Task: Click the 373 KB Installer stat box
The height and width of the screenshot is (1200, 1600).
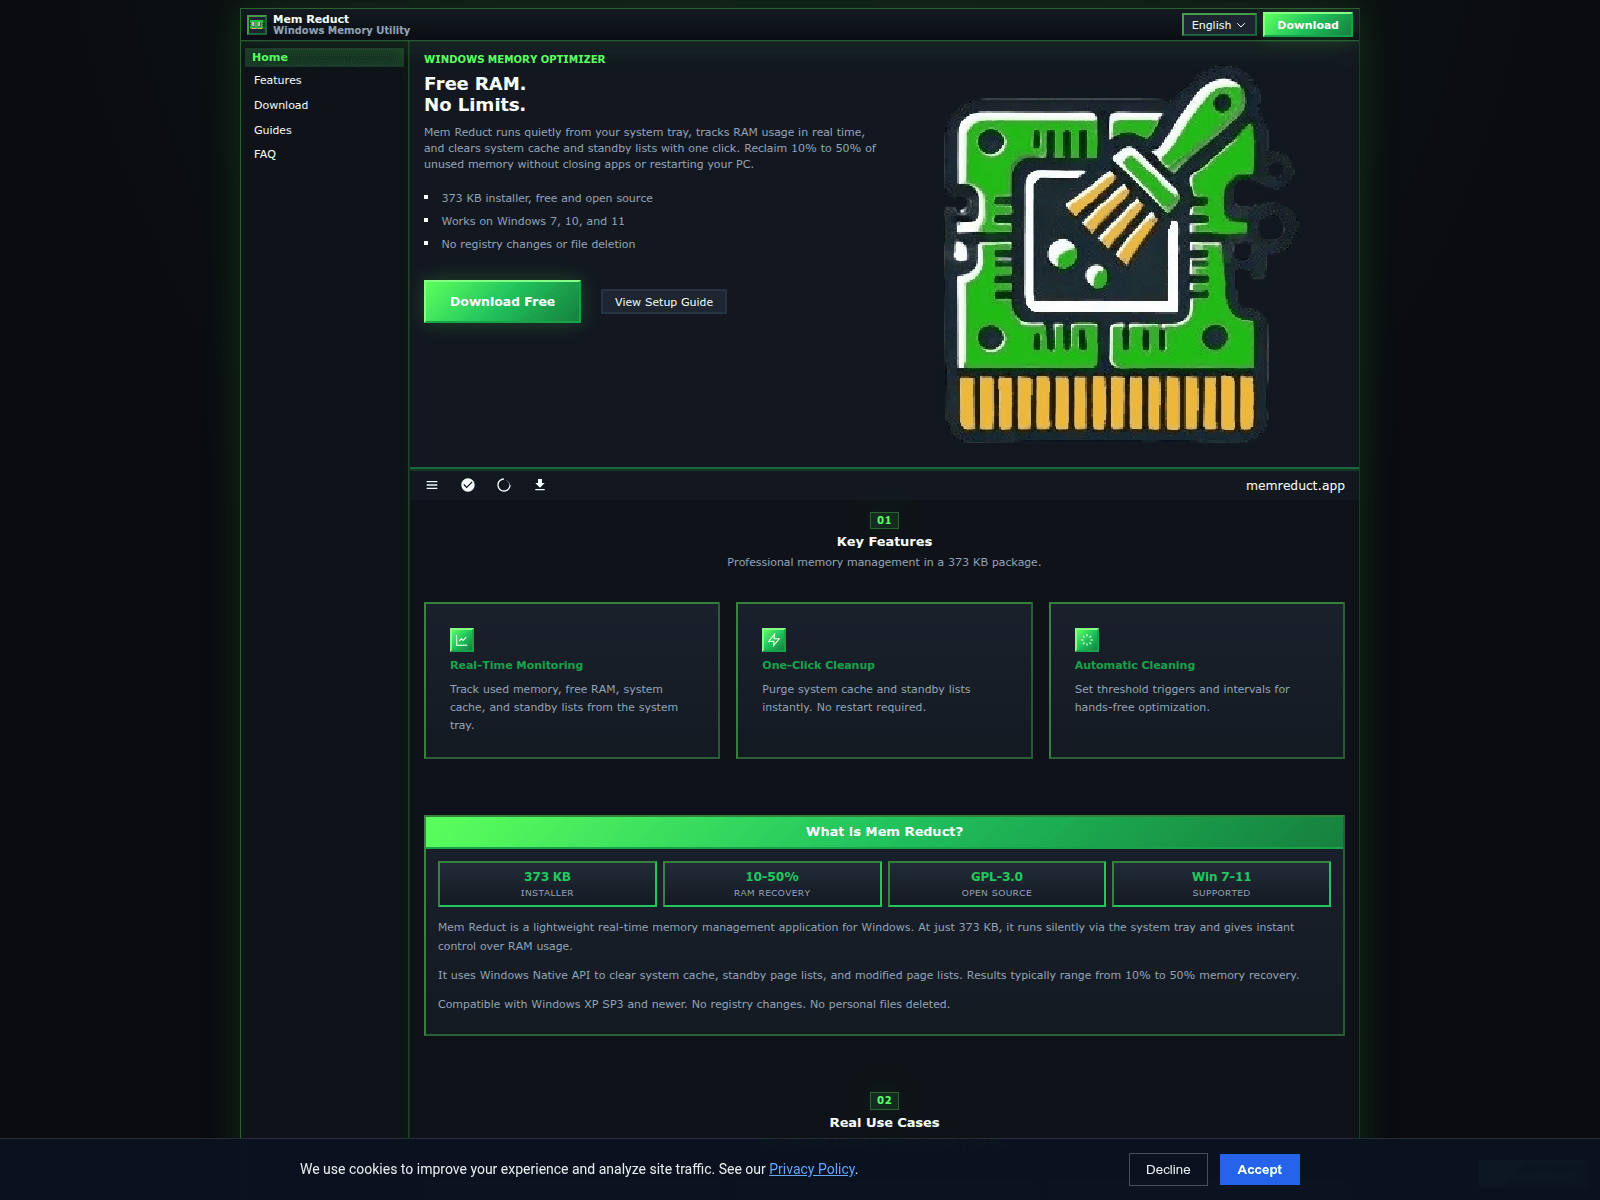Action: coord(547,884)
